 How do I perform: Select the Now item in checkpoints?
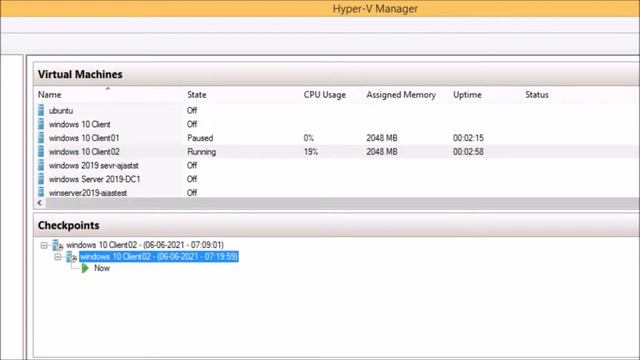point(102,268)
